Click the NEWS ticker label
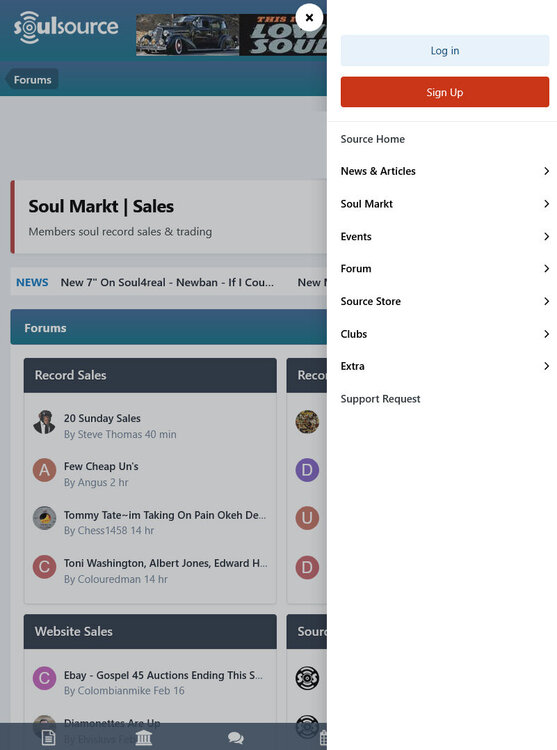557x750 pixels. [x=32, y=283]
